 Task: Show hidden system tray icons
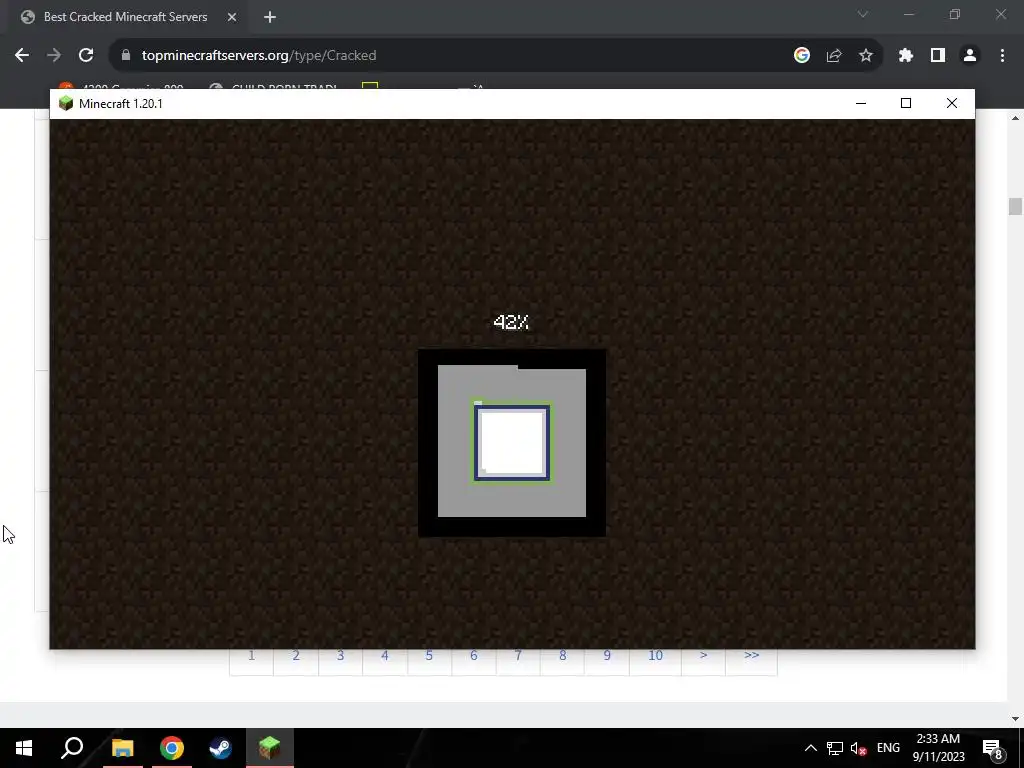tap(810, 748)
